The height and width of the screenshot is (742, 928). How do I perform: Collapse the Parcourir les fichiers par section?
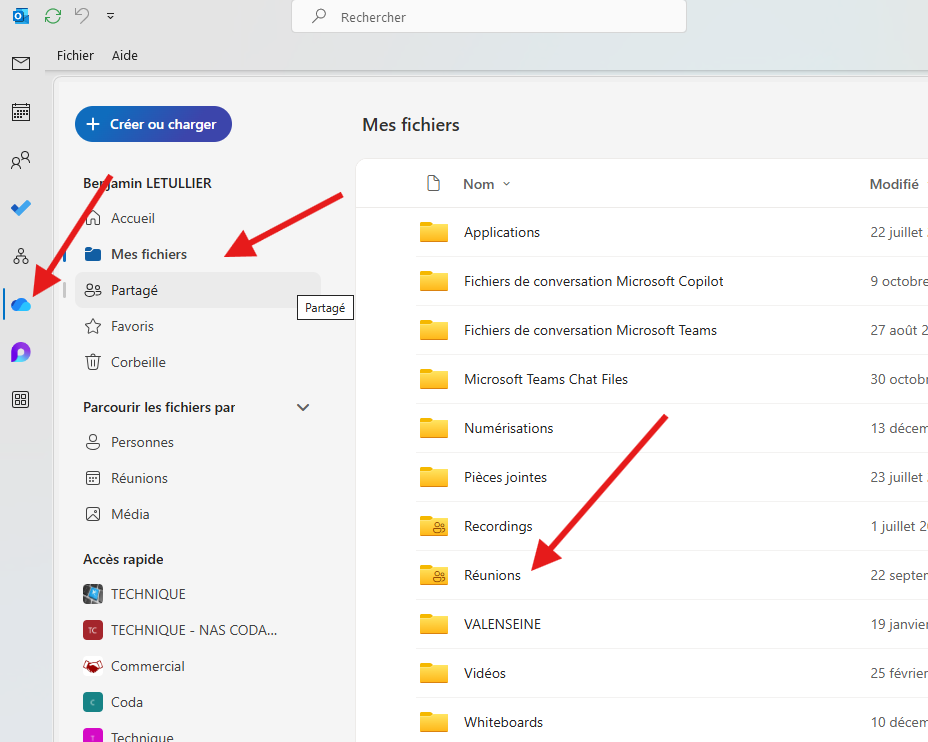(x=303, y=408)
